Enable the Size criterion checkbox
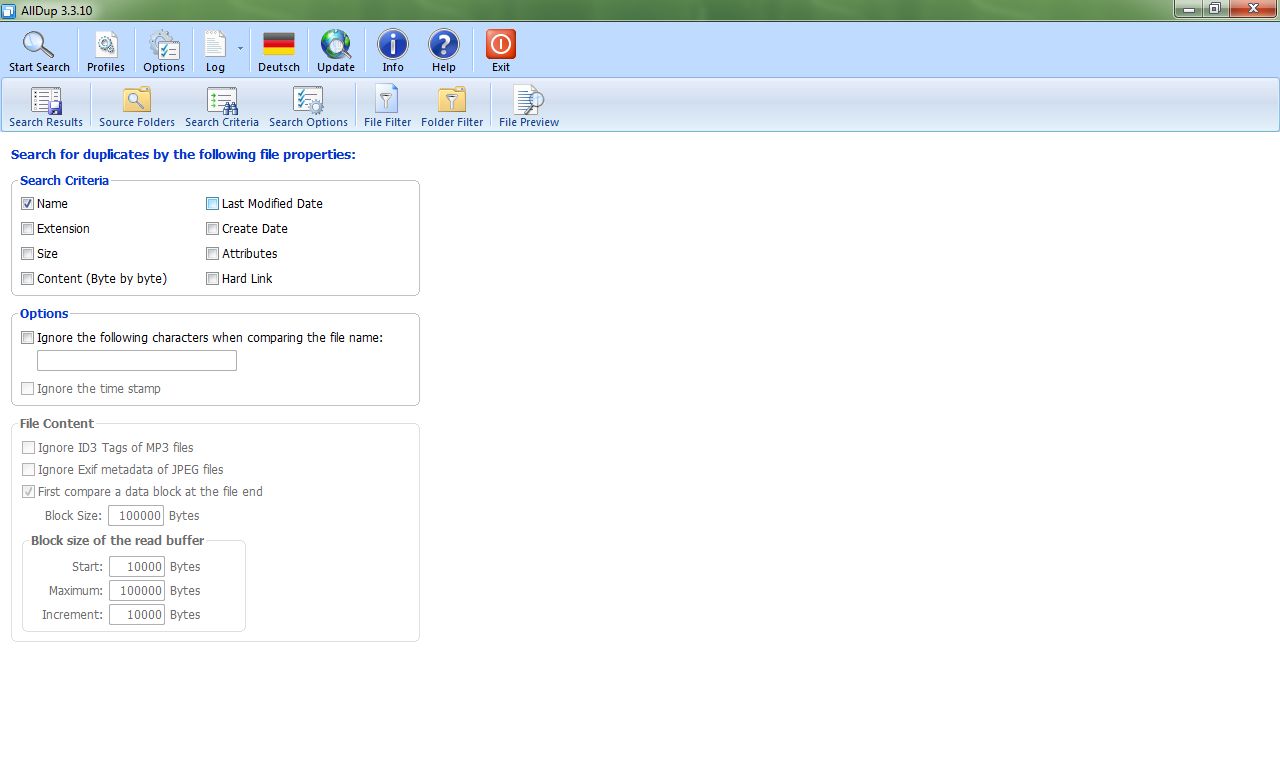 coord(28,253)
